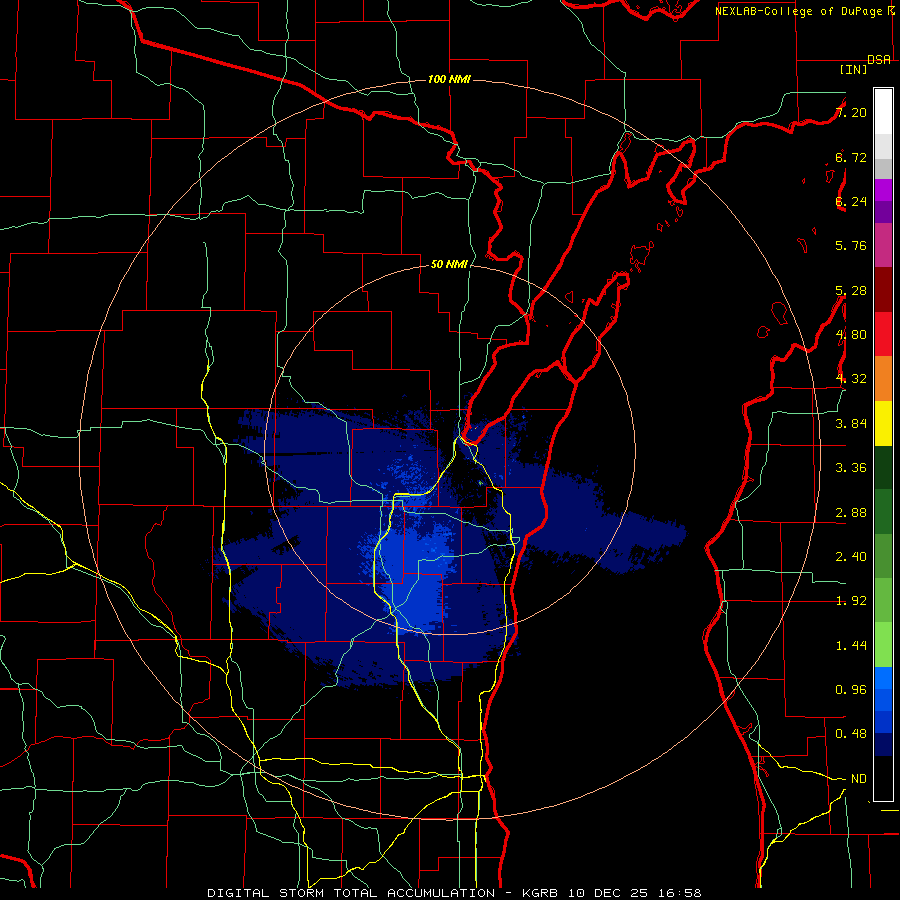
Task: Click the NEXLAB-College of DuPage credit text
Action: [x=805, y=11]
